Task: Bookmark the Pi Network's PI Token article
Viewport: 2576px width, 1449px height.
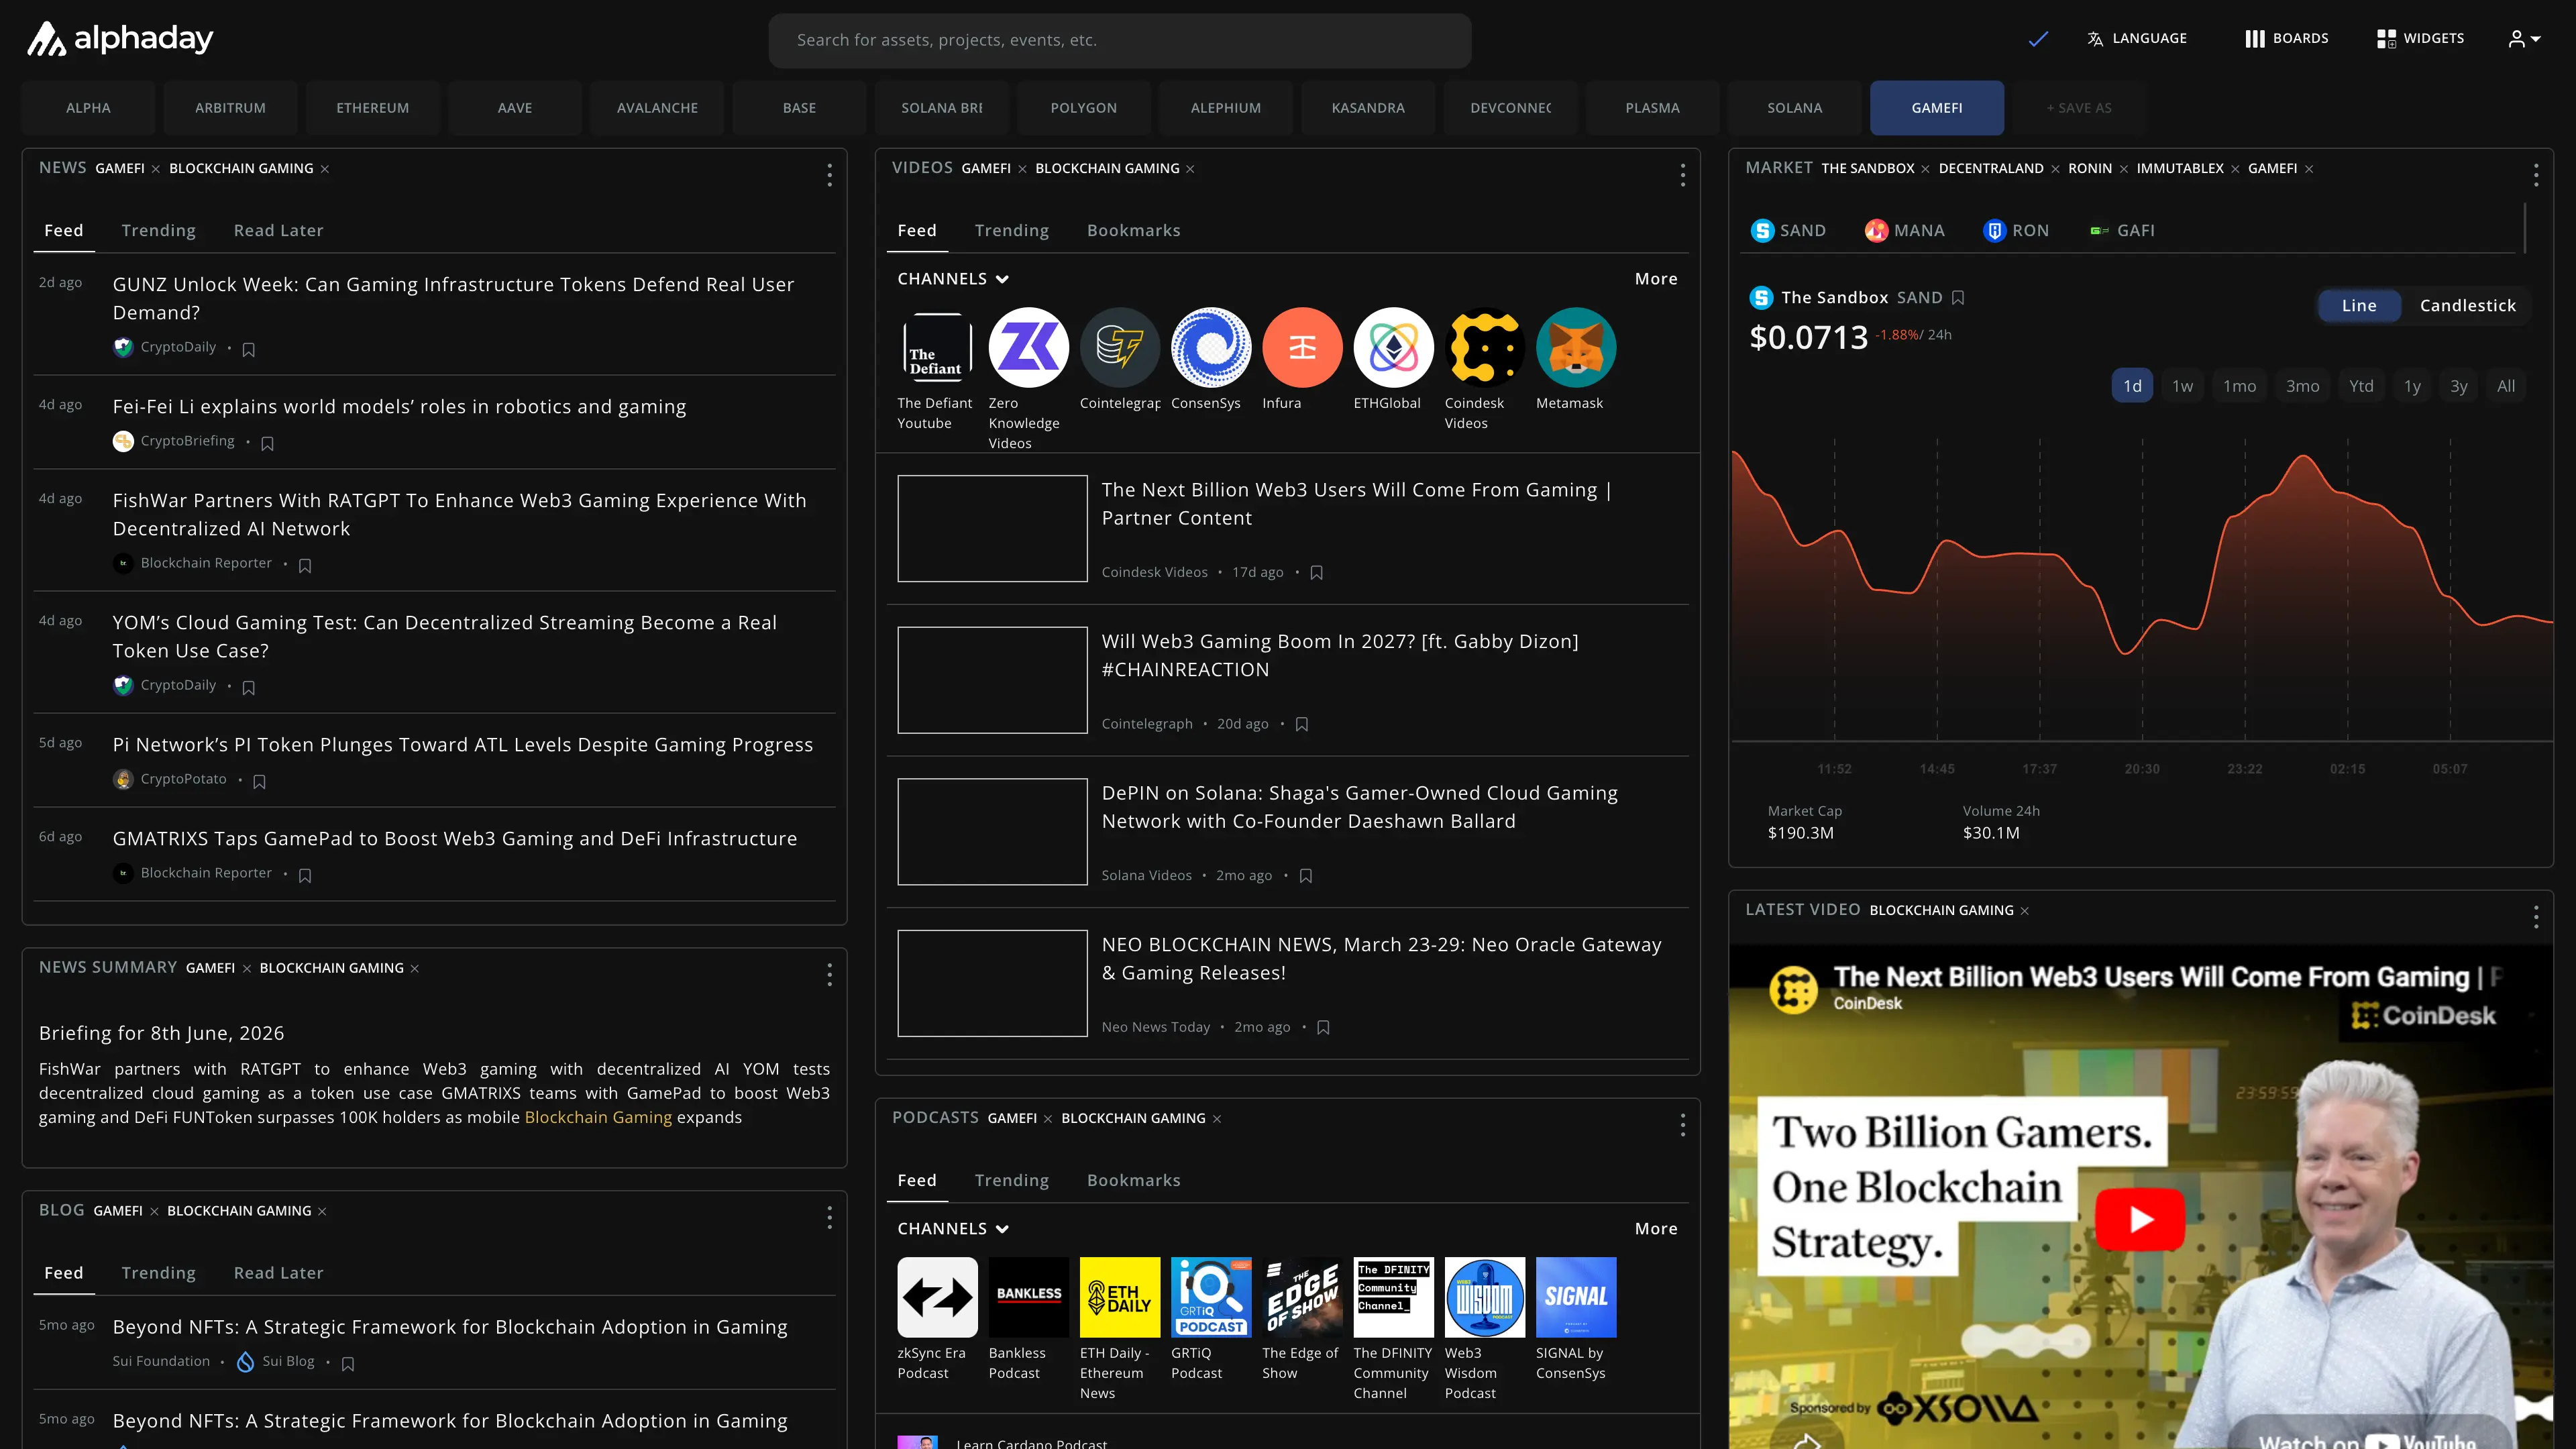Action: pos(259,781)
